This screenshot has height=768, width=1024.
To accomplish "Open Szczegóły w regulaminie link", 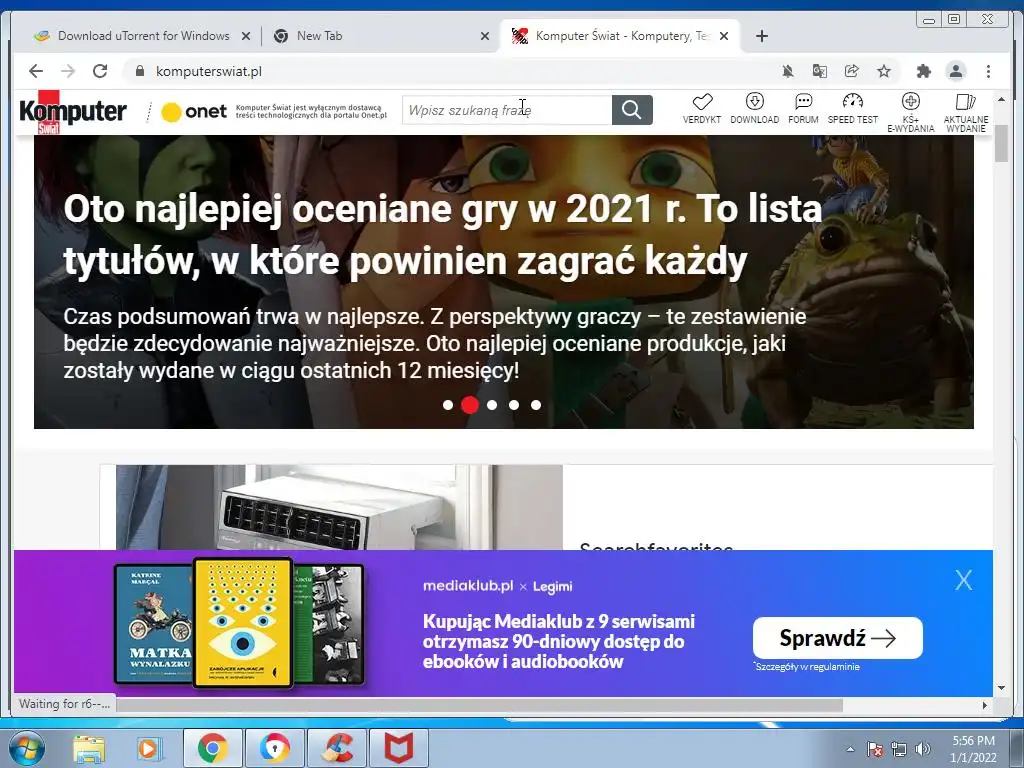I will coord(807,667).
